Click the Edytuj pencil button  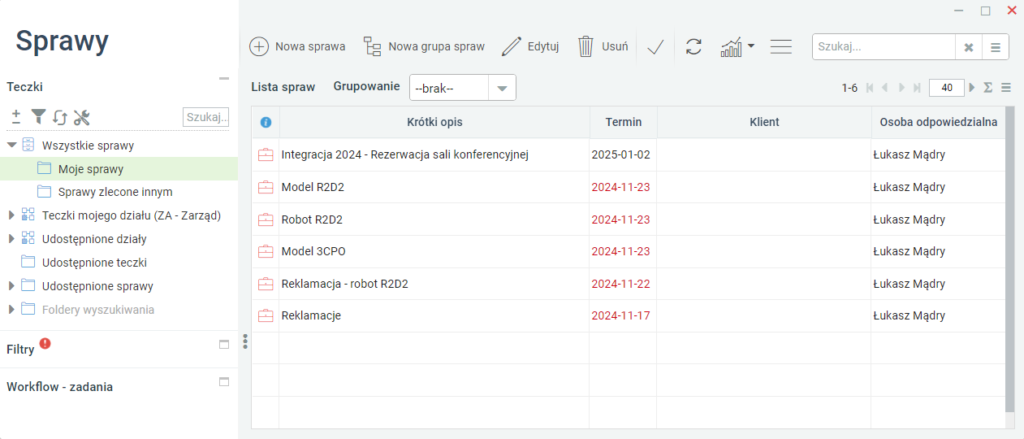[x=530, y=46]
